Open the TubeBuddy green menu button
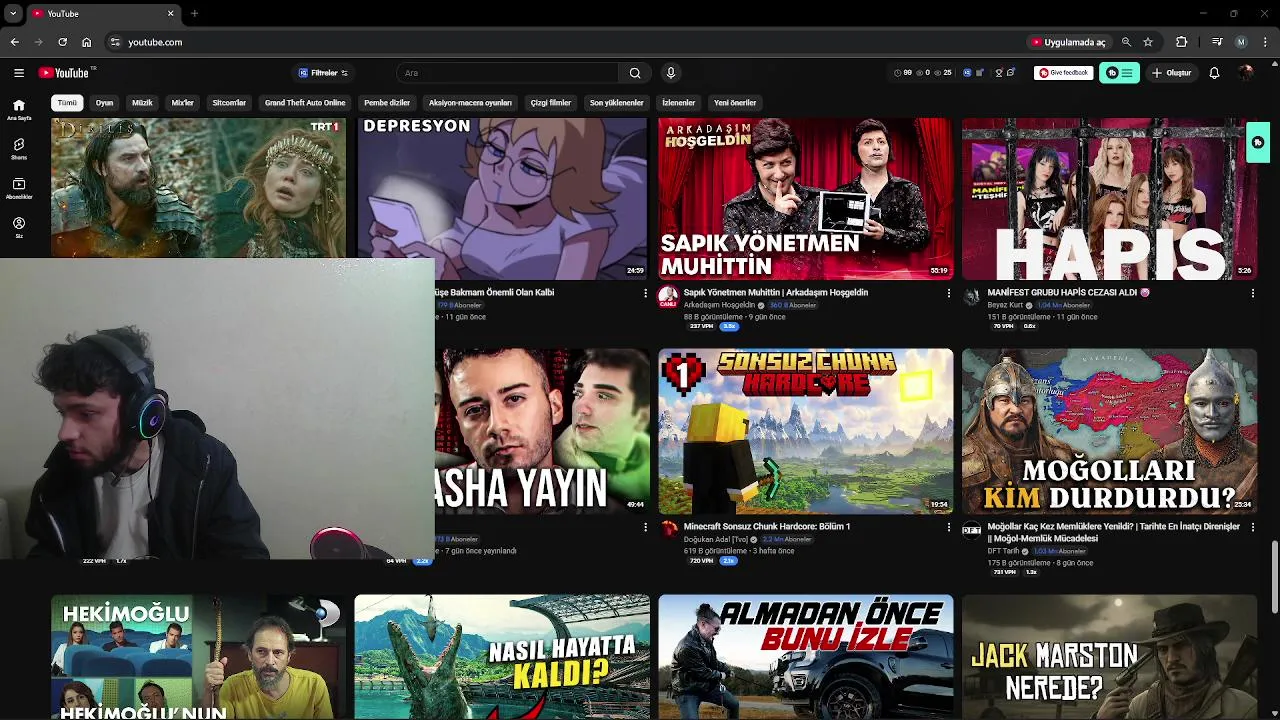 1119,73
